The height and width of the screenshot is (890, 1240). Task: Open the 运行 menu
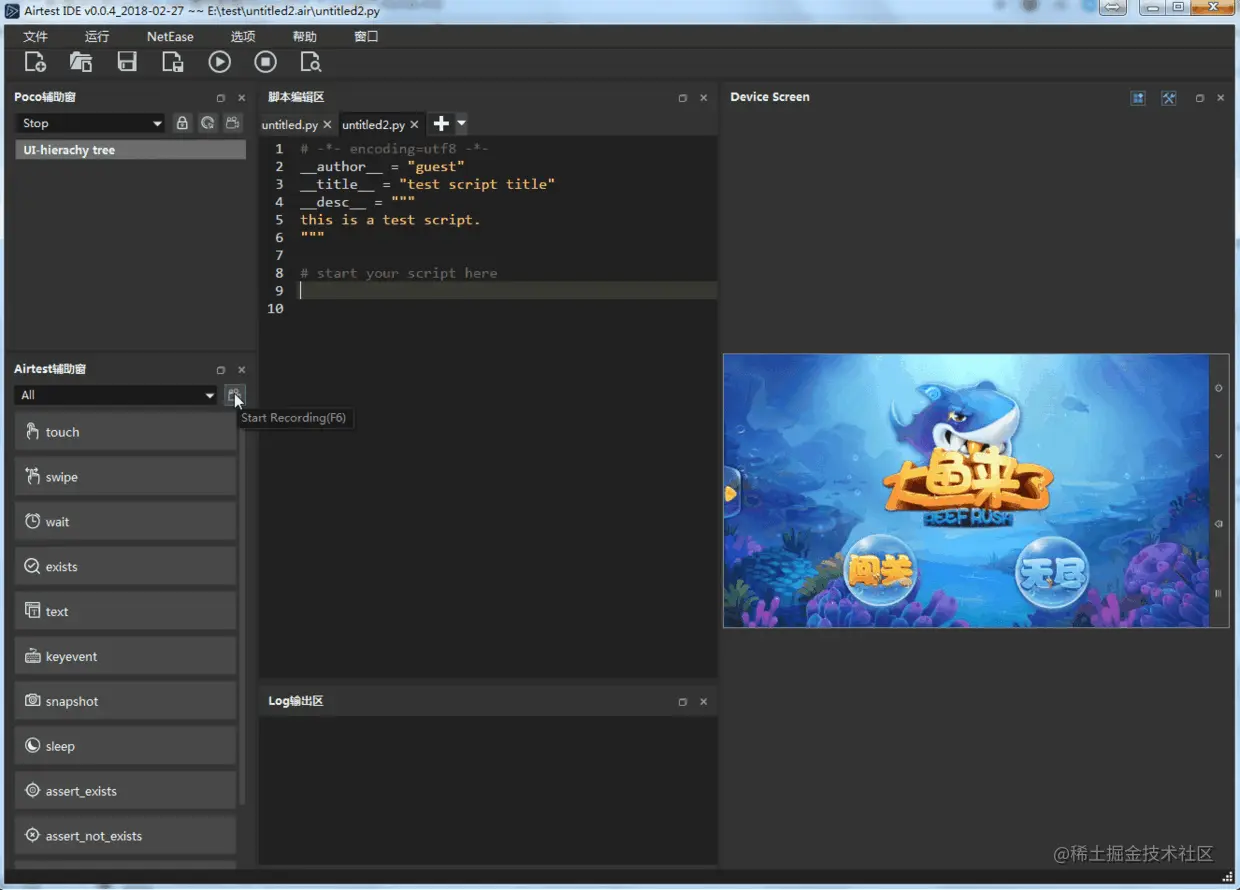(97, 36)
